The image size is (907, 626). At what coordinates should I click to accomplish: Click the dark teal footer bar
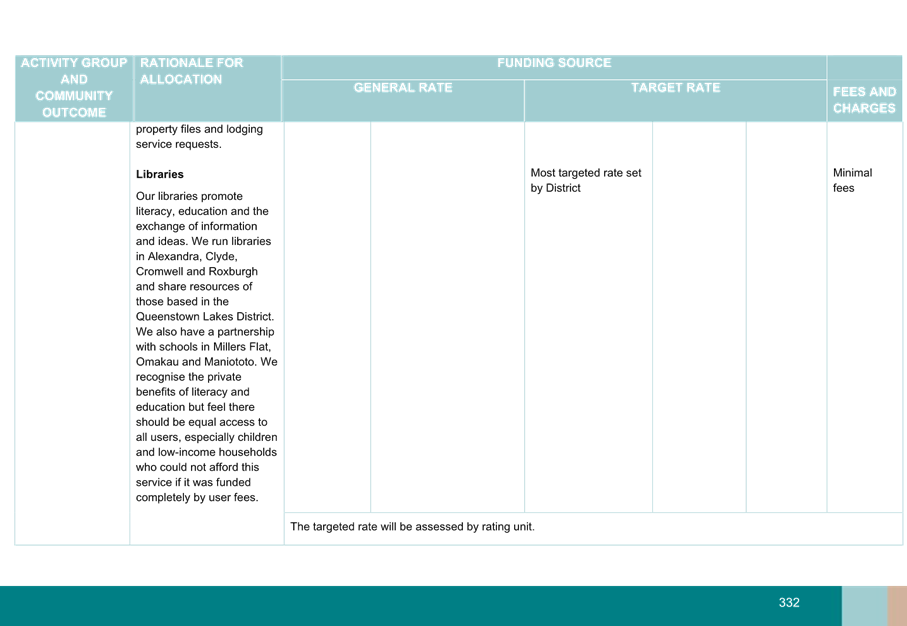(400, 606)
